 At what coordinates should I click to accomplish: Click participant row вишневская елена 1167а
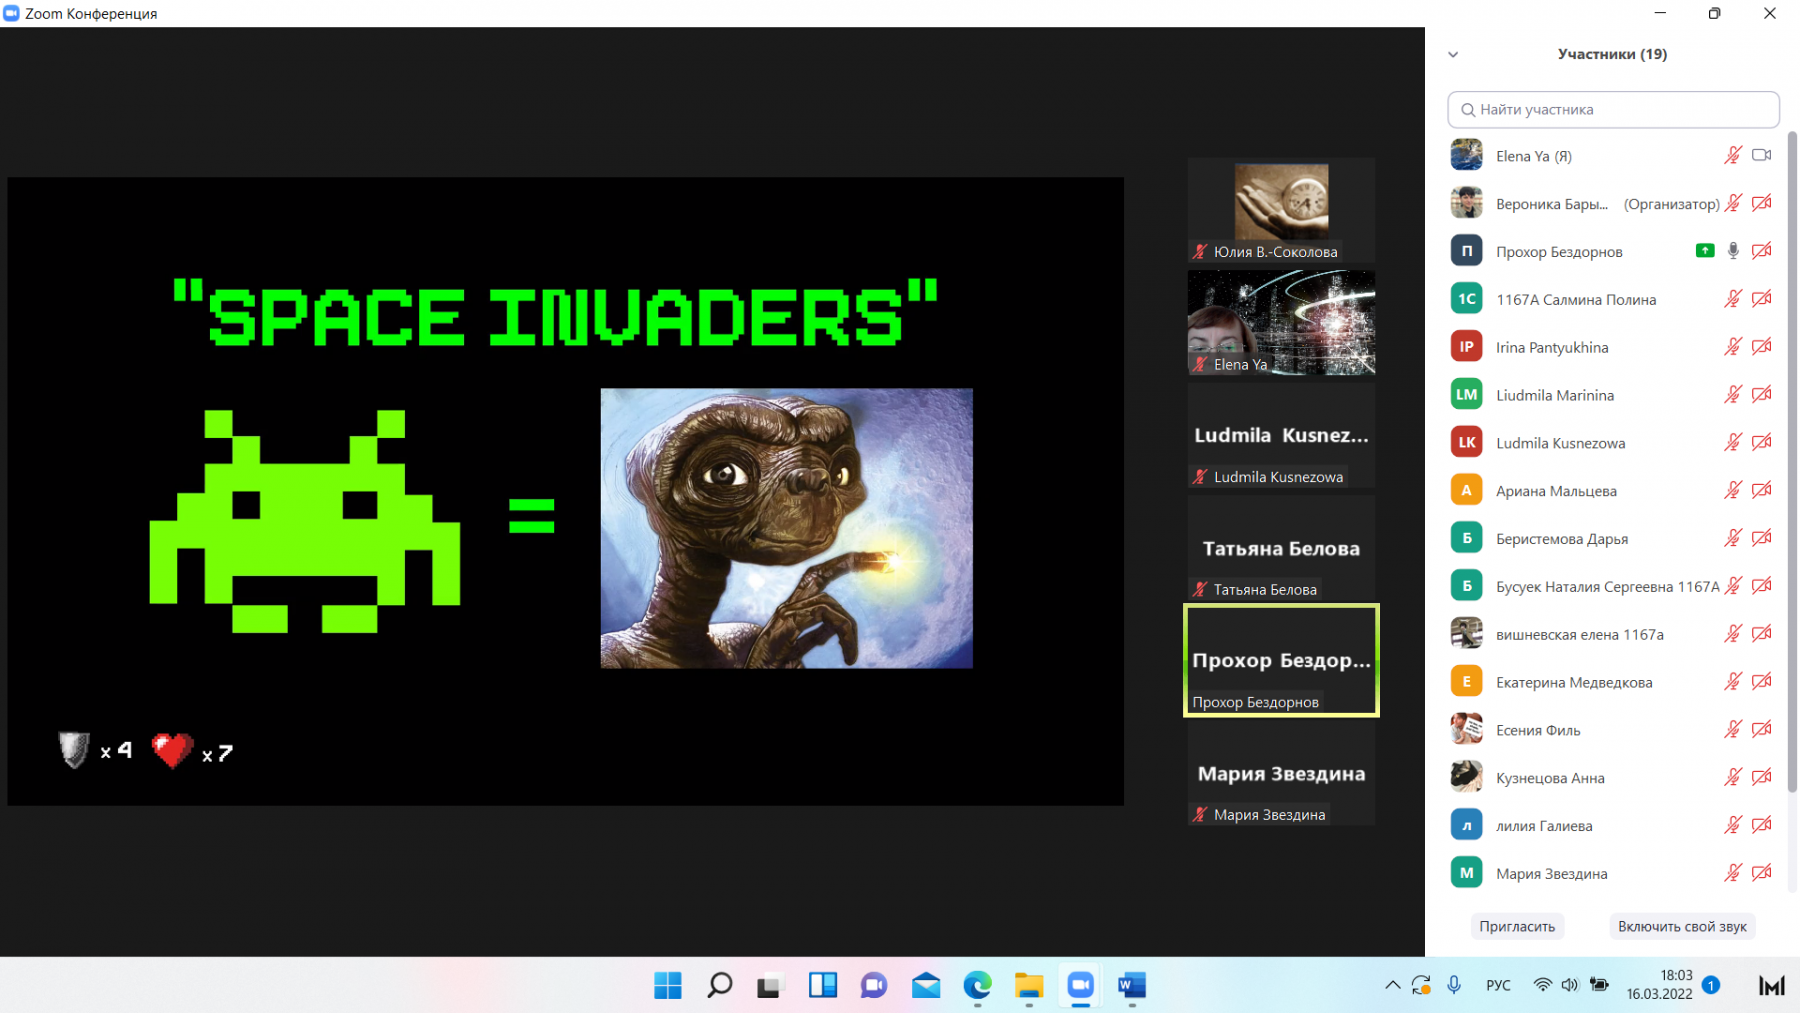point(1613,634)
